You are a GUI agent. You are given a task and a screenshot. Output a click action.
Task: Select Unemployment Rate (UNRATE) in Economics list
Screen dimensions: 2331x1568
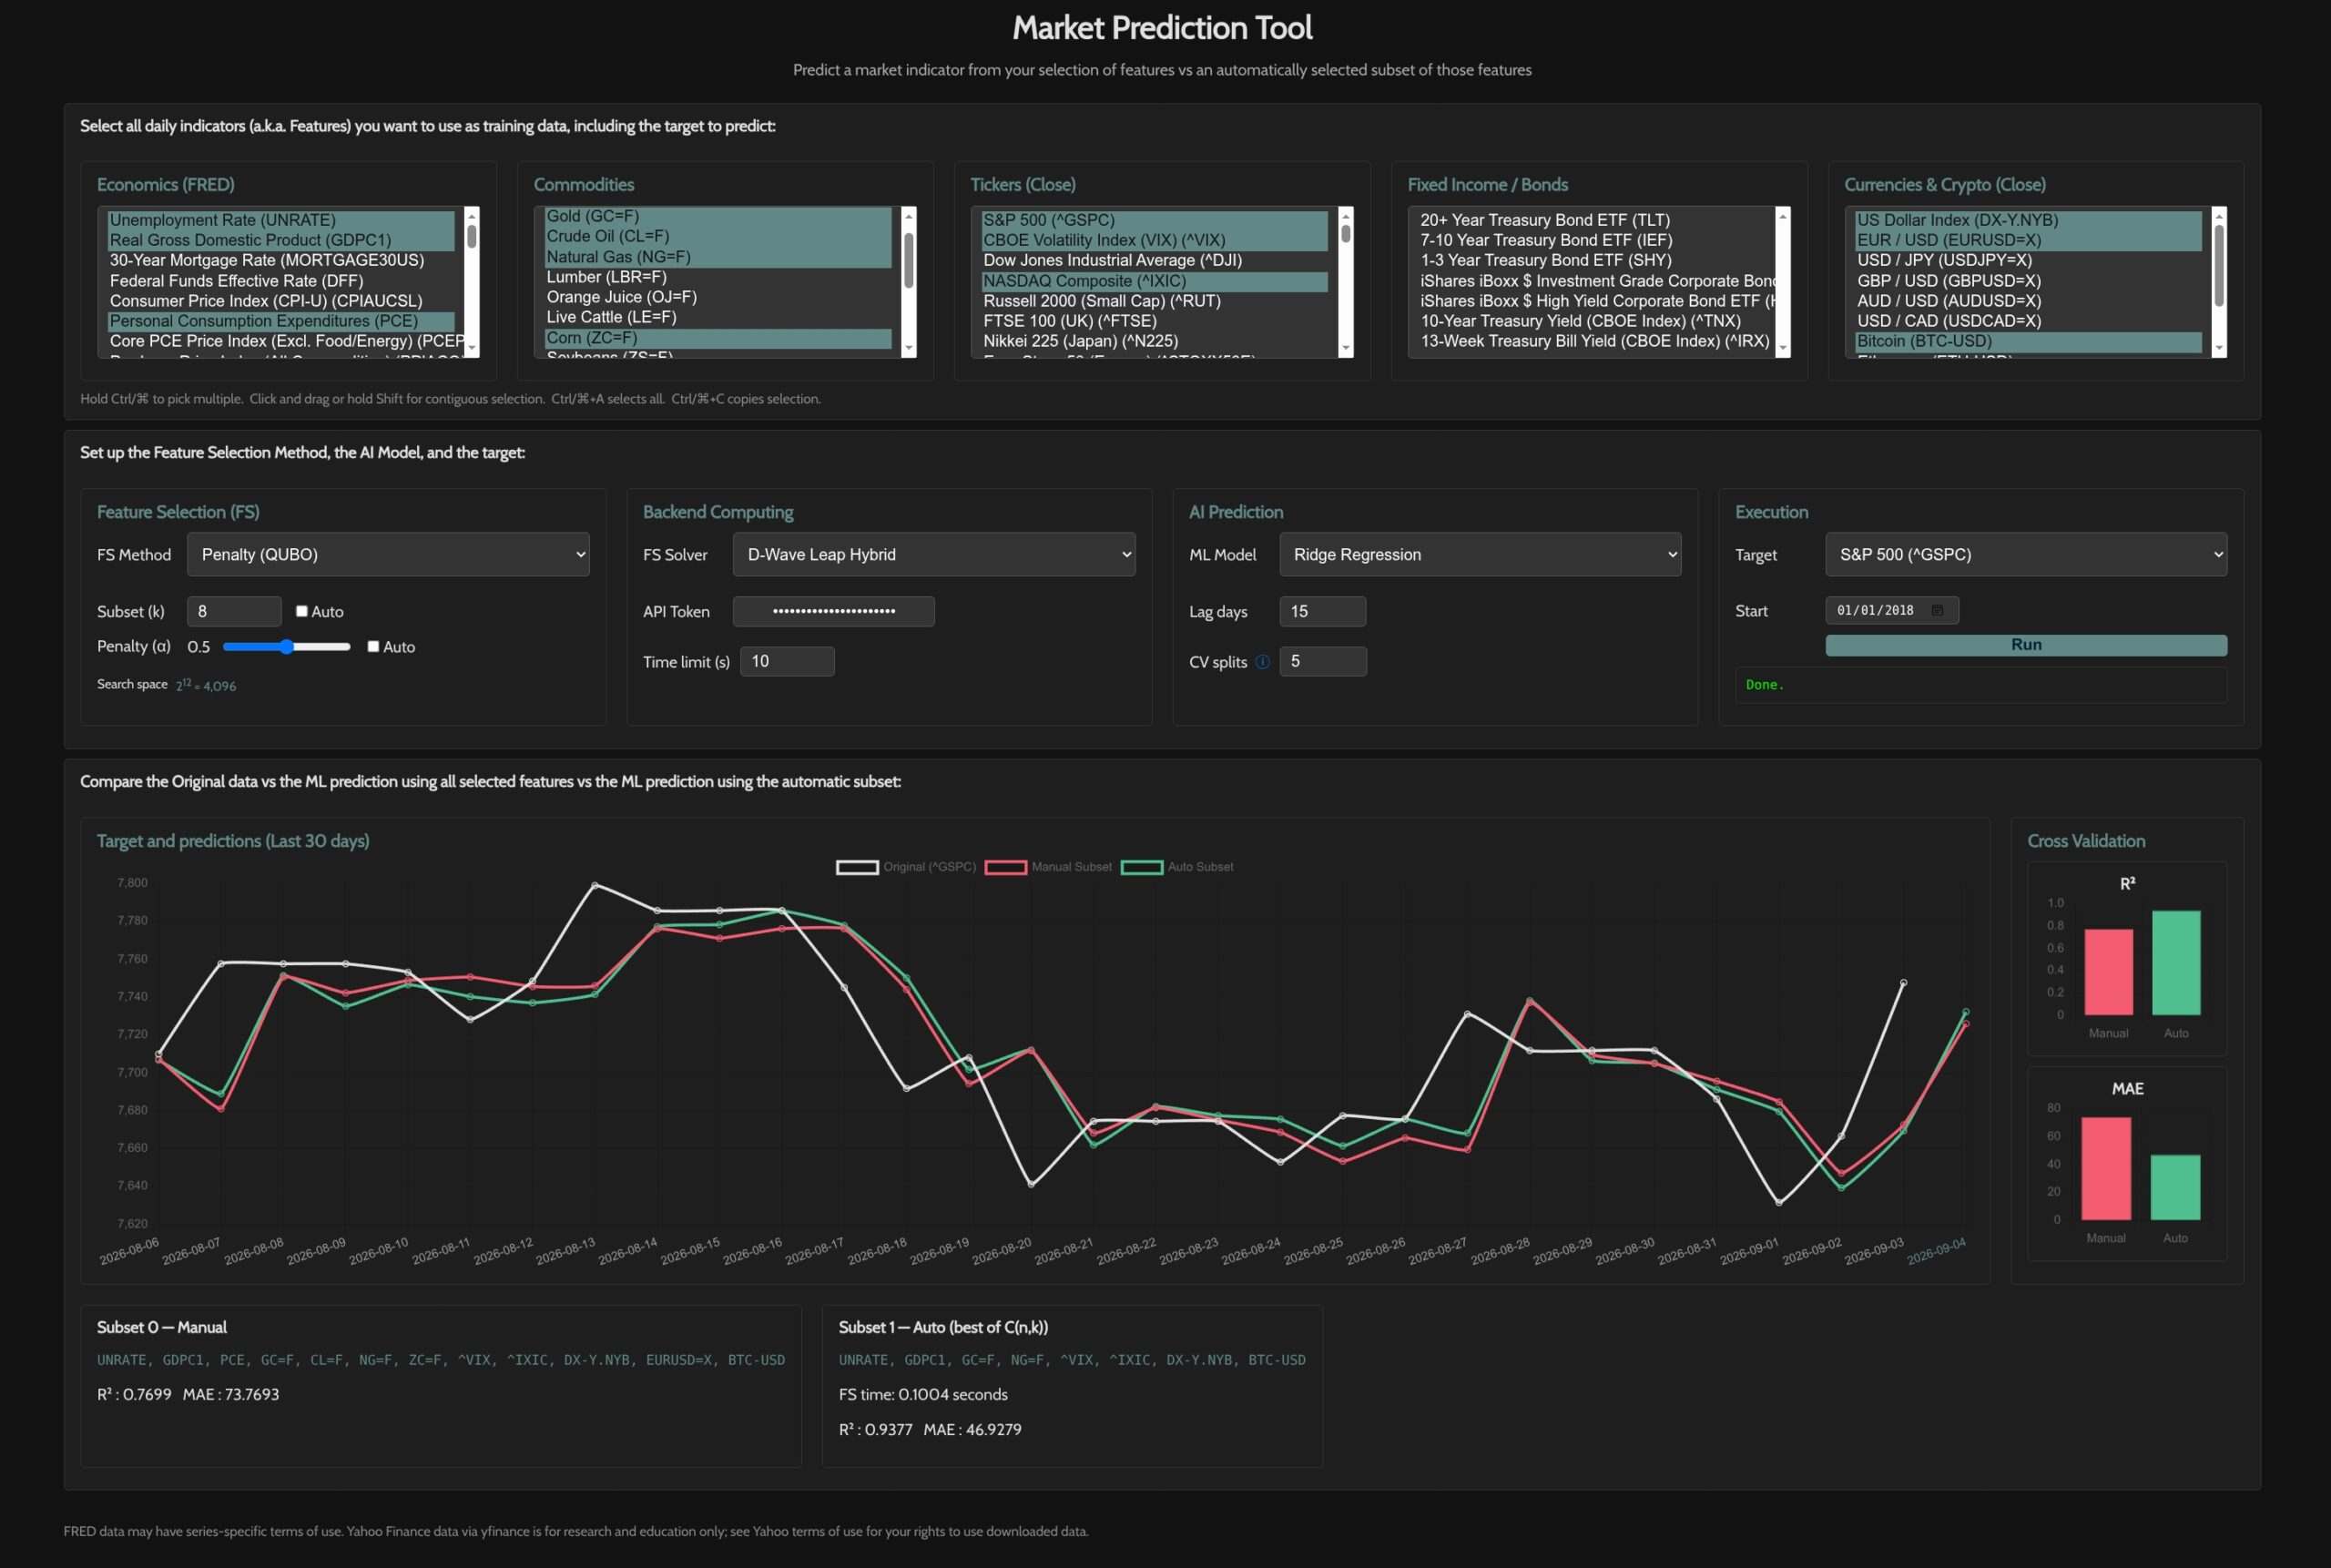(x=281, y=220)
